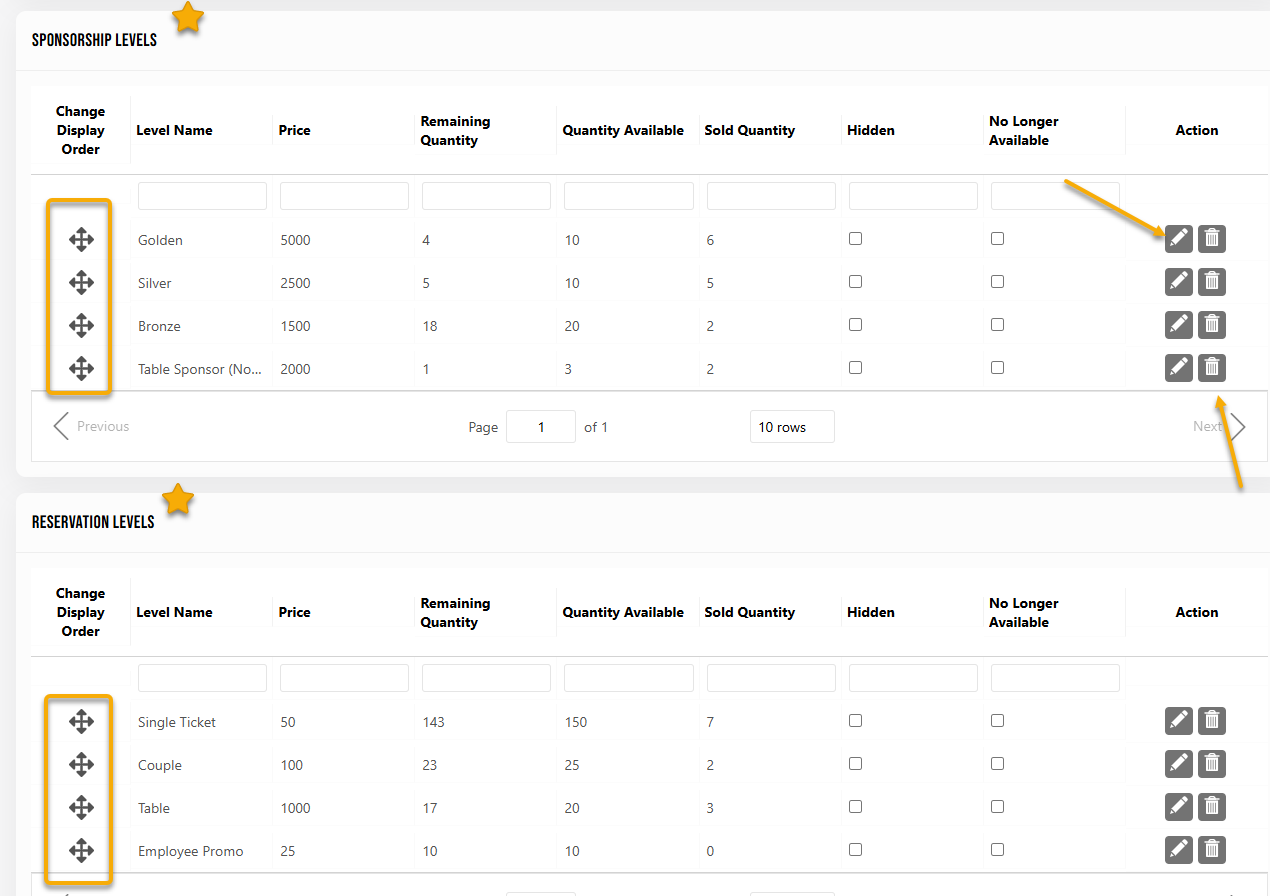Grab the move handle for Bronze level
This screenshot has width=1270, height=896.
[81, 325]
